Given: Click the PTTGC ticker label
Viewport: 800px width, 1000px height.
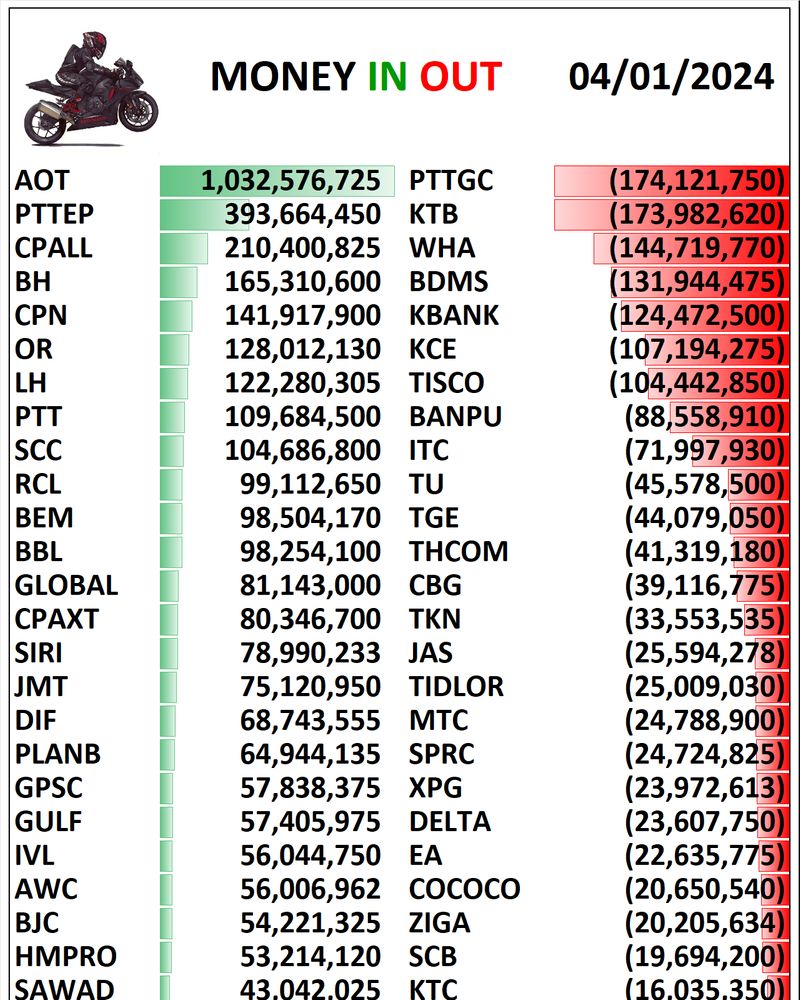Looking at the screenshot, I should (x=451, y=181).
